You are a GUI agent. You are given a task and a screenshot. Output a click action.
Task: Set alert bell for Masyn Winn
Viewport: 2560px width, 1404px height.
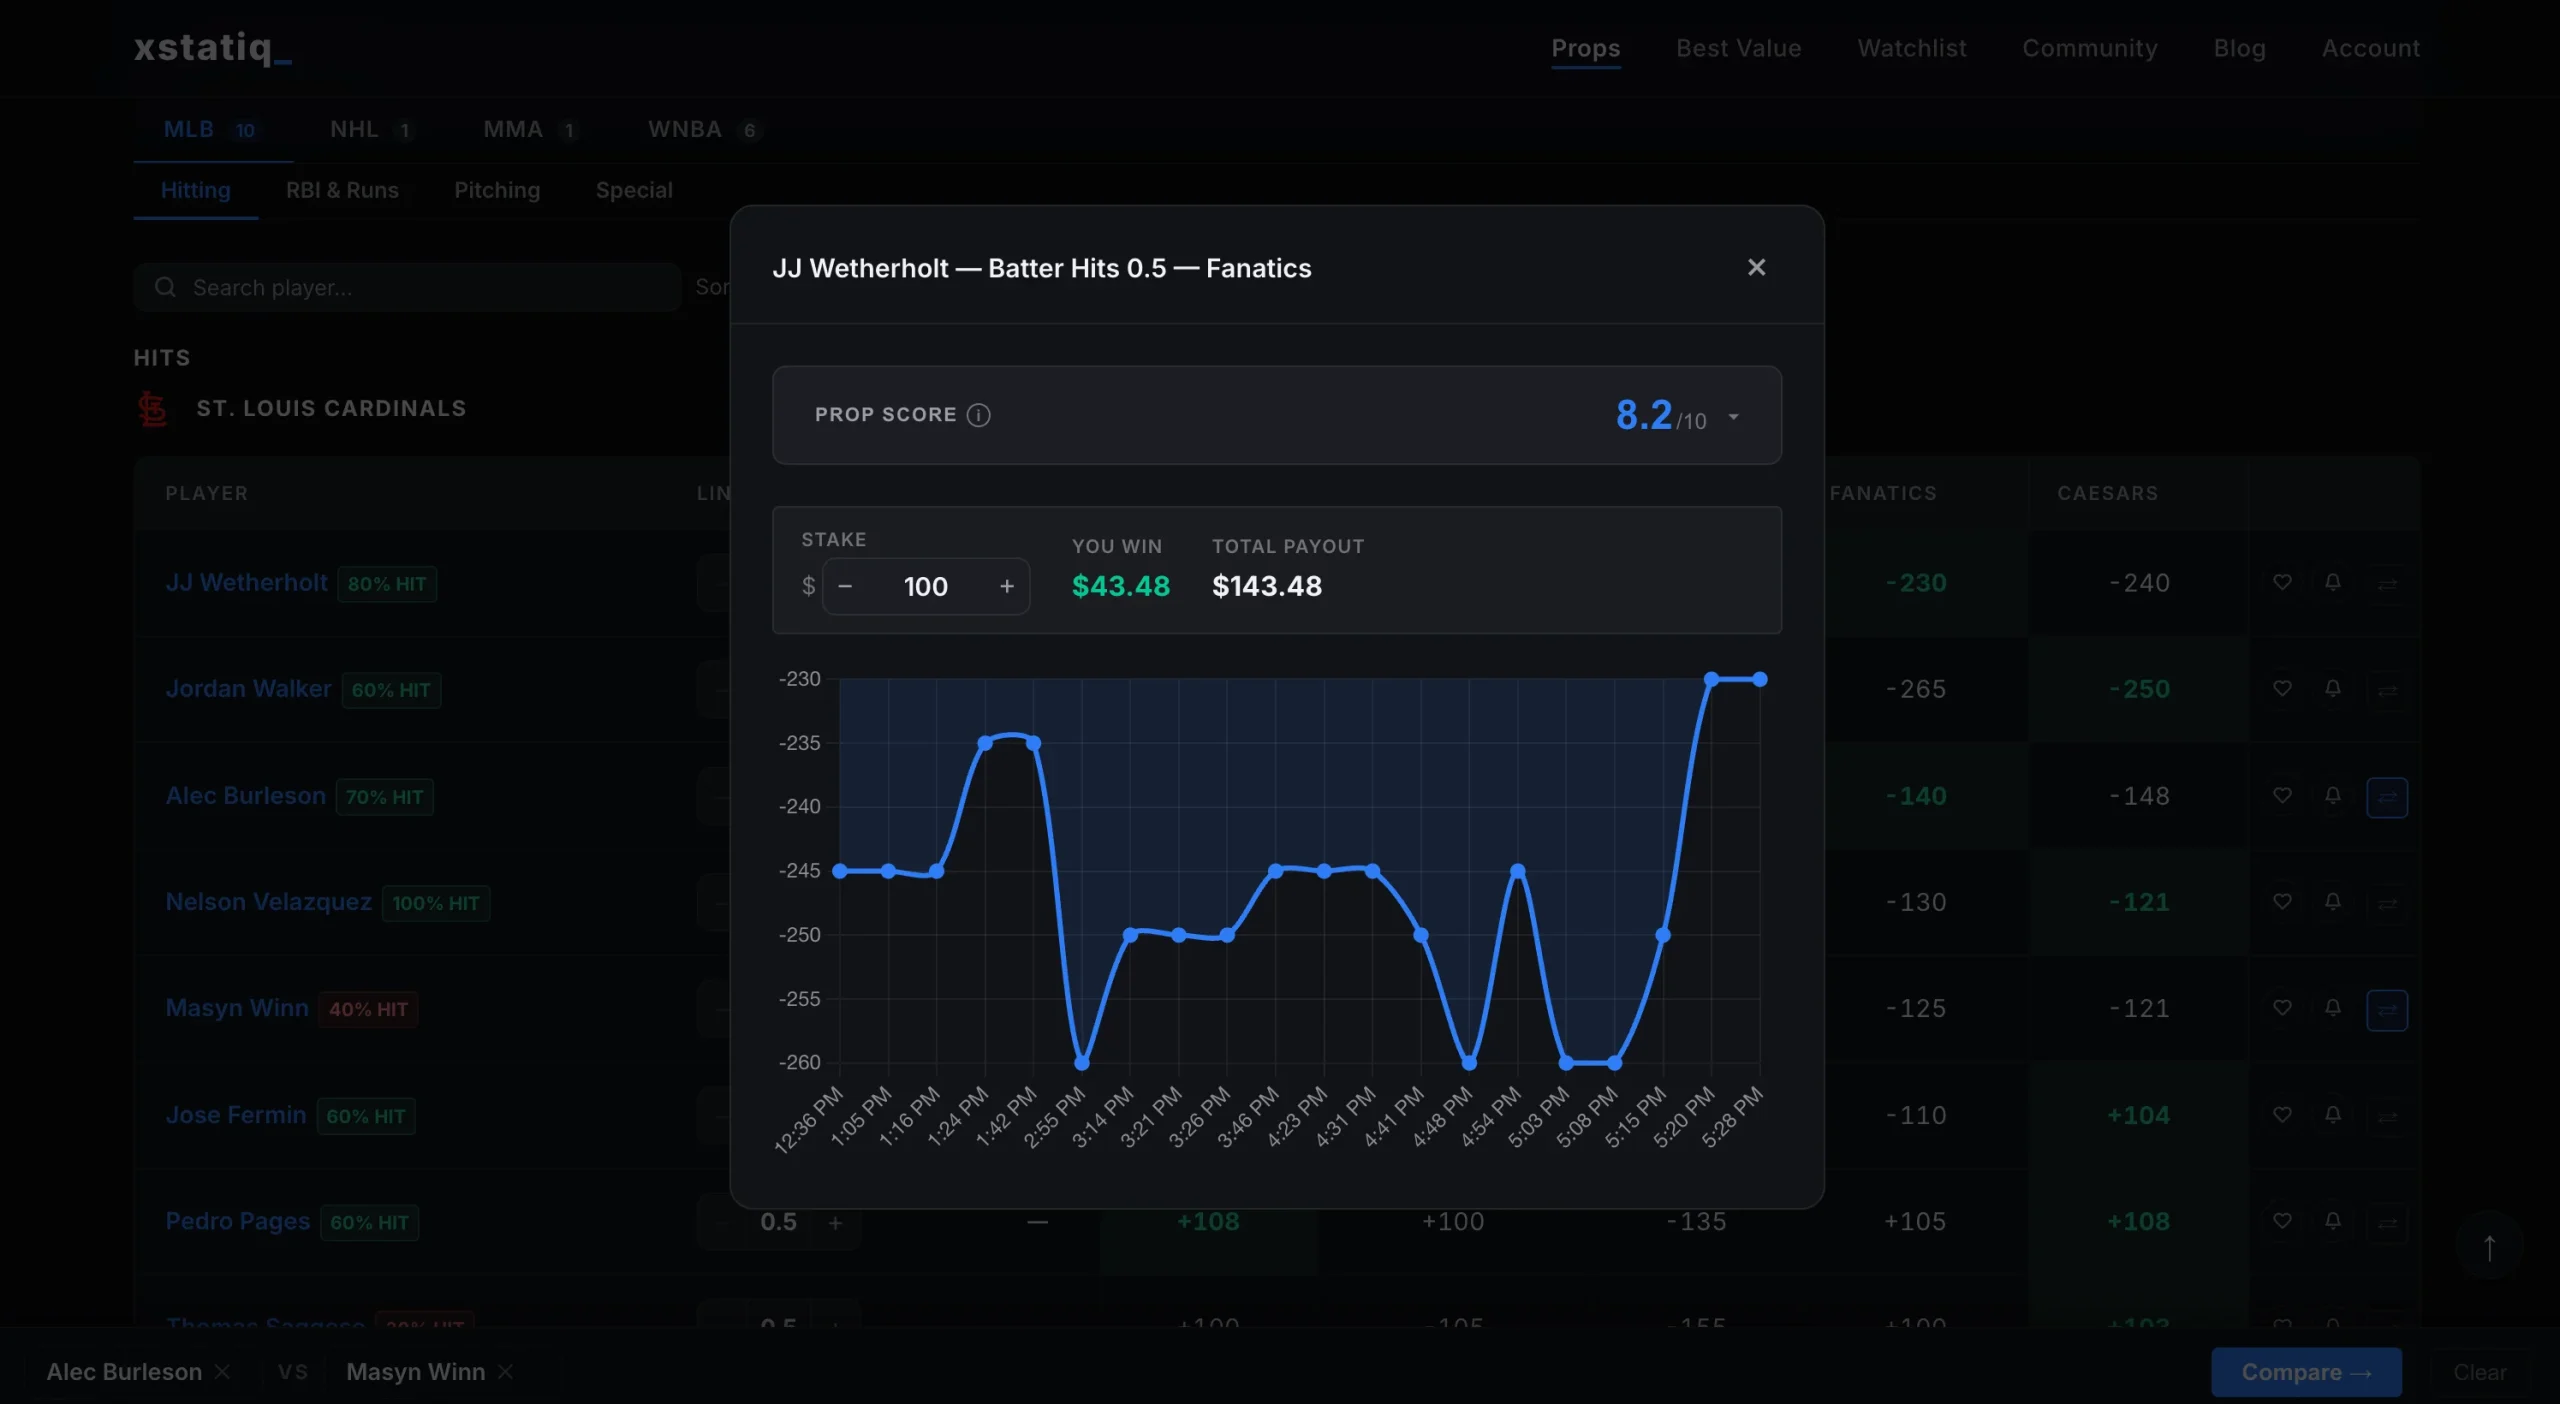point(2332,1007)
